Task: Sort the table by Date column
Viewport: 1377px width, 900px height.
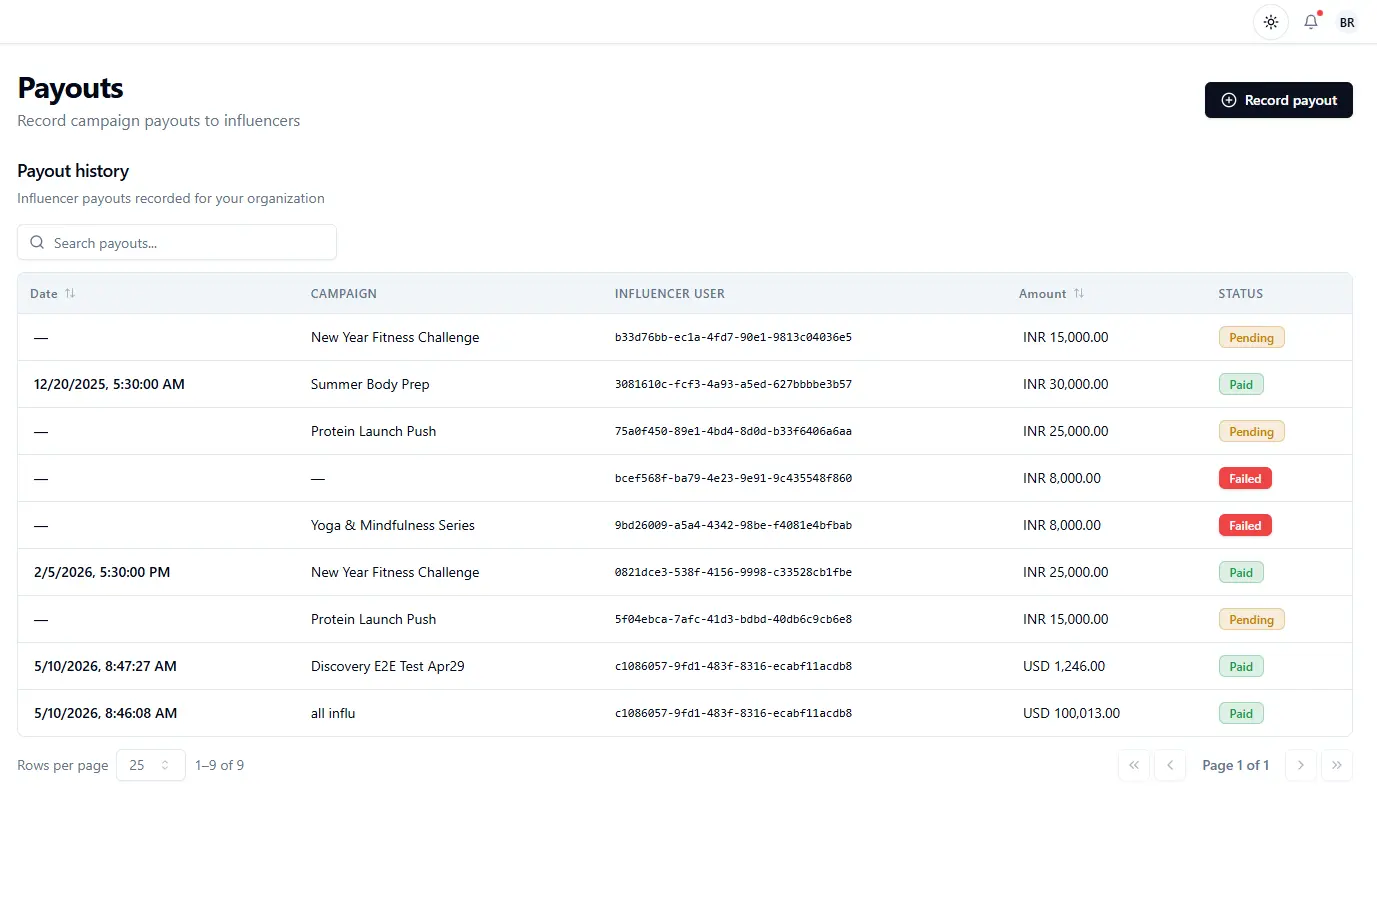Action: 53,293
